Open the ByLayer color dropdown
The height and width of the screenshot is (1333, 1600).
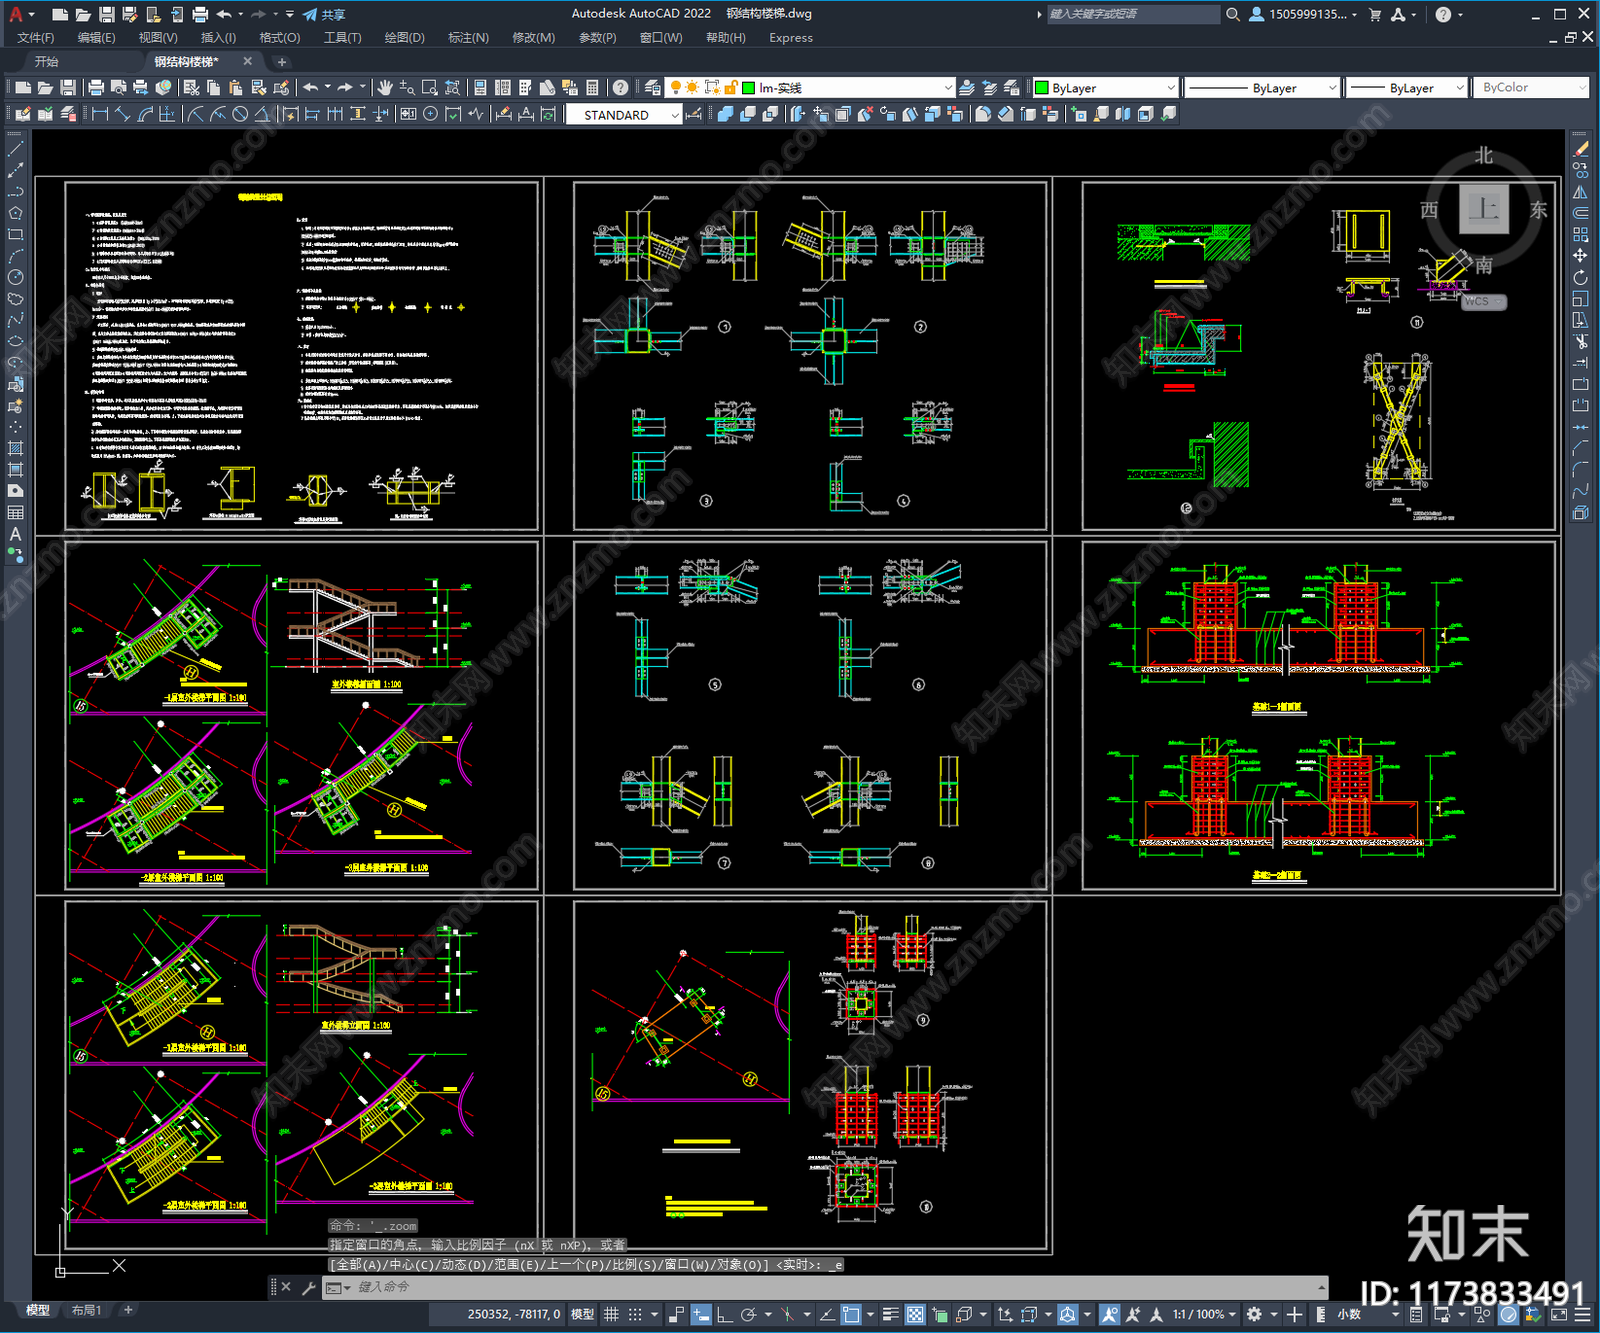point(1106,88)
